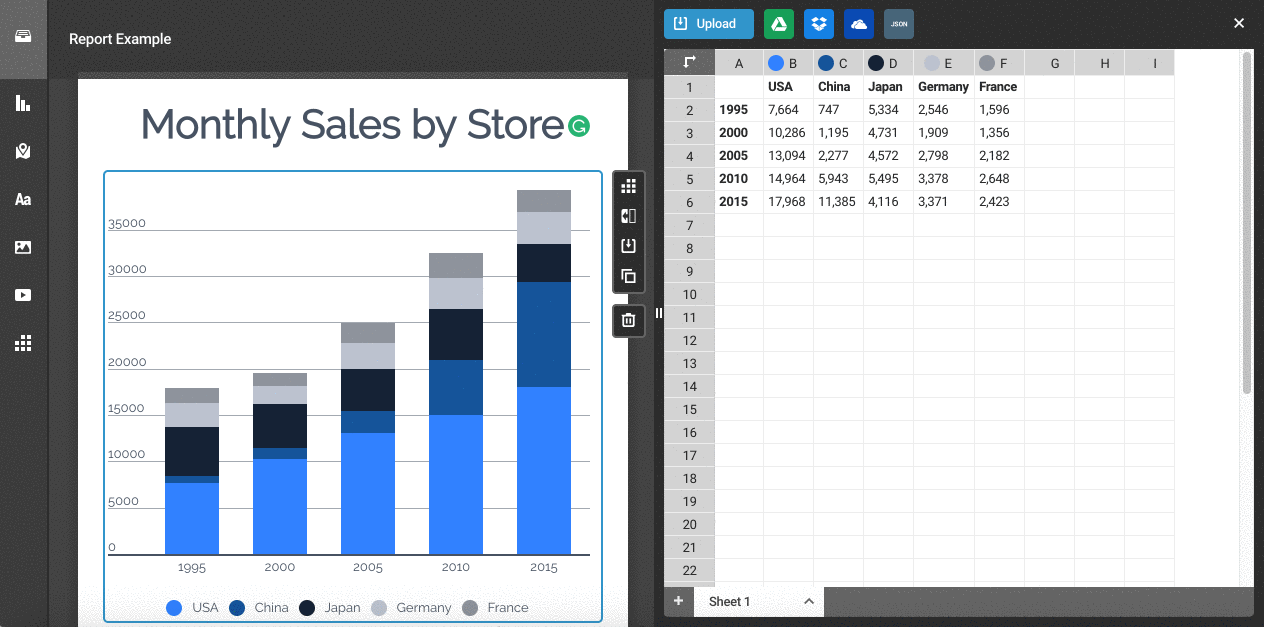The image size is (1264, 627).
Task: Import data from Dropbox
Action: point(819,24)
